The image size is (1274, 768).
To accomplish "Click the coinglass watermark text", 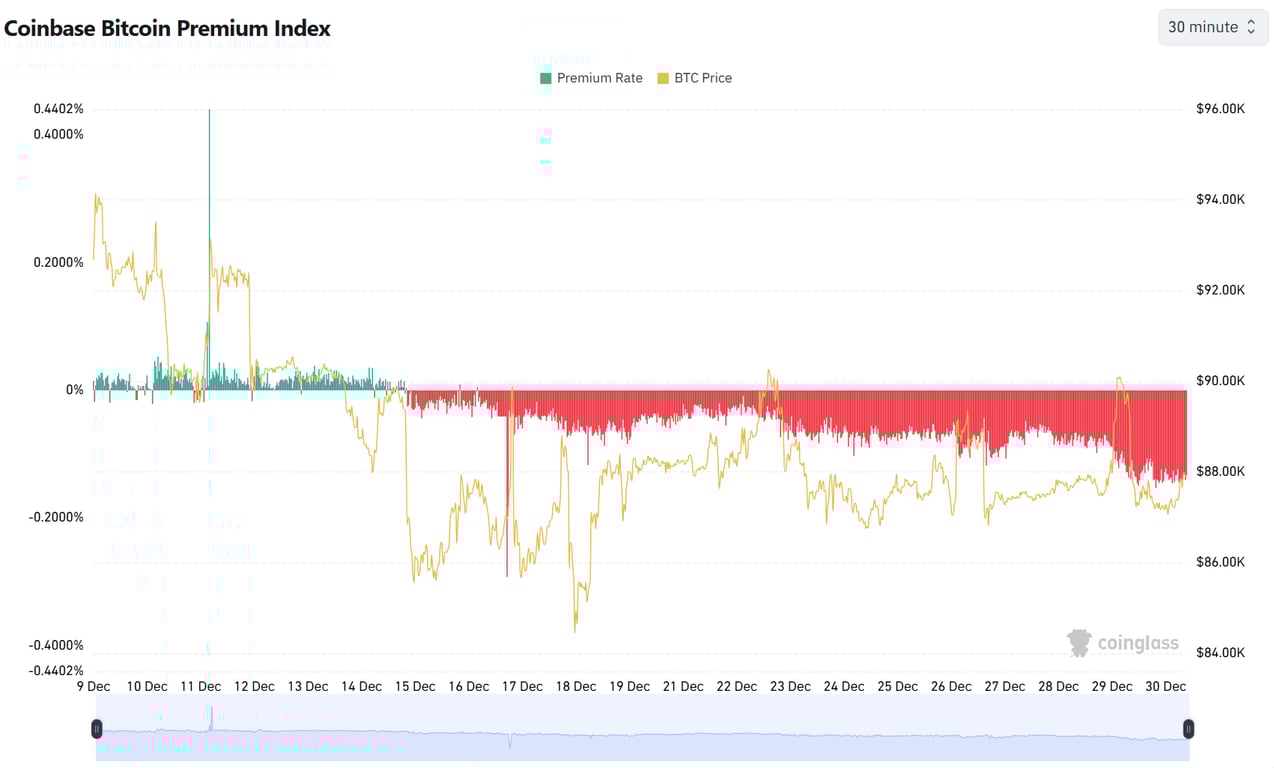I will [x=1137, y=643].
